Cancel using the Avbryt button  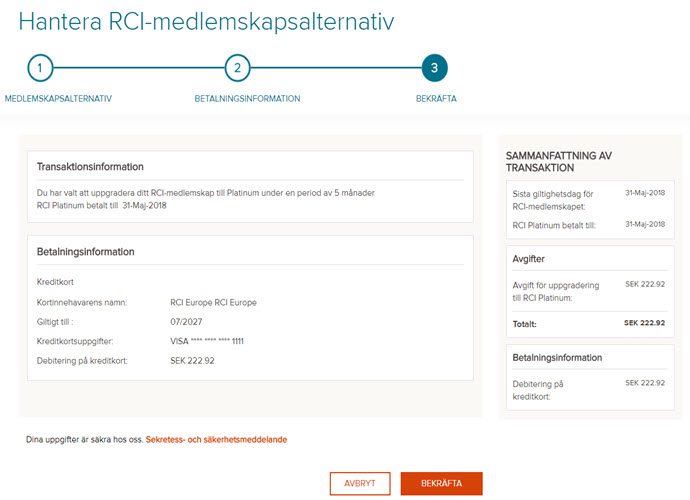[x=360, y=483]
